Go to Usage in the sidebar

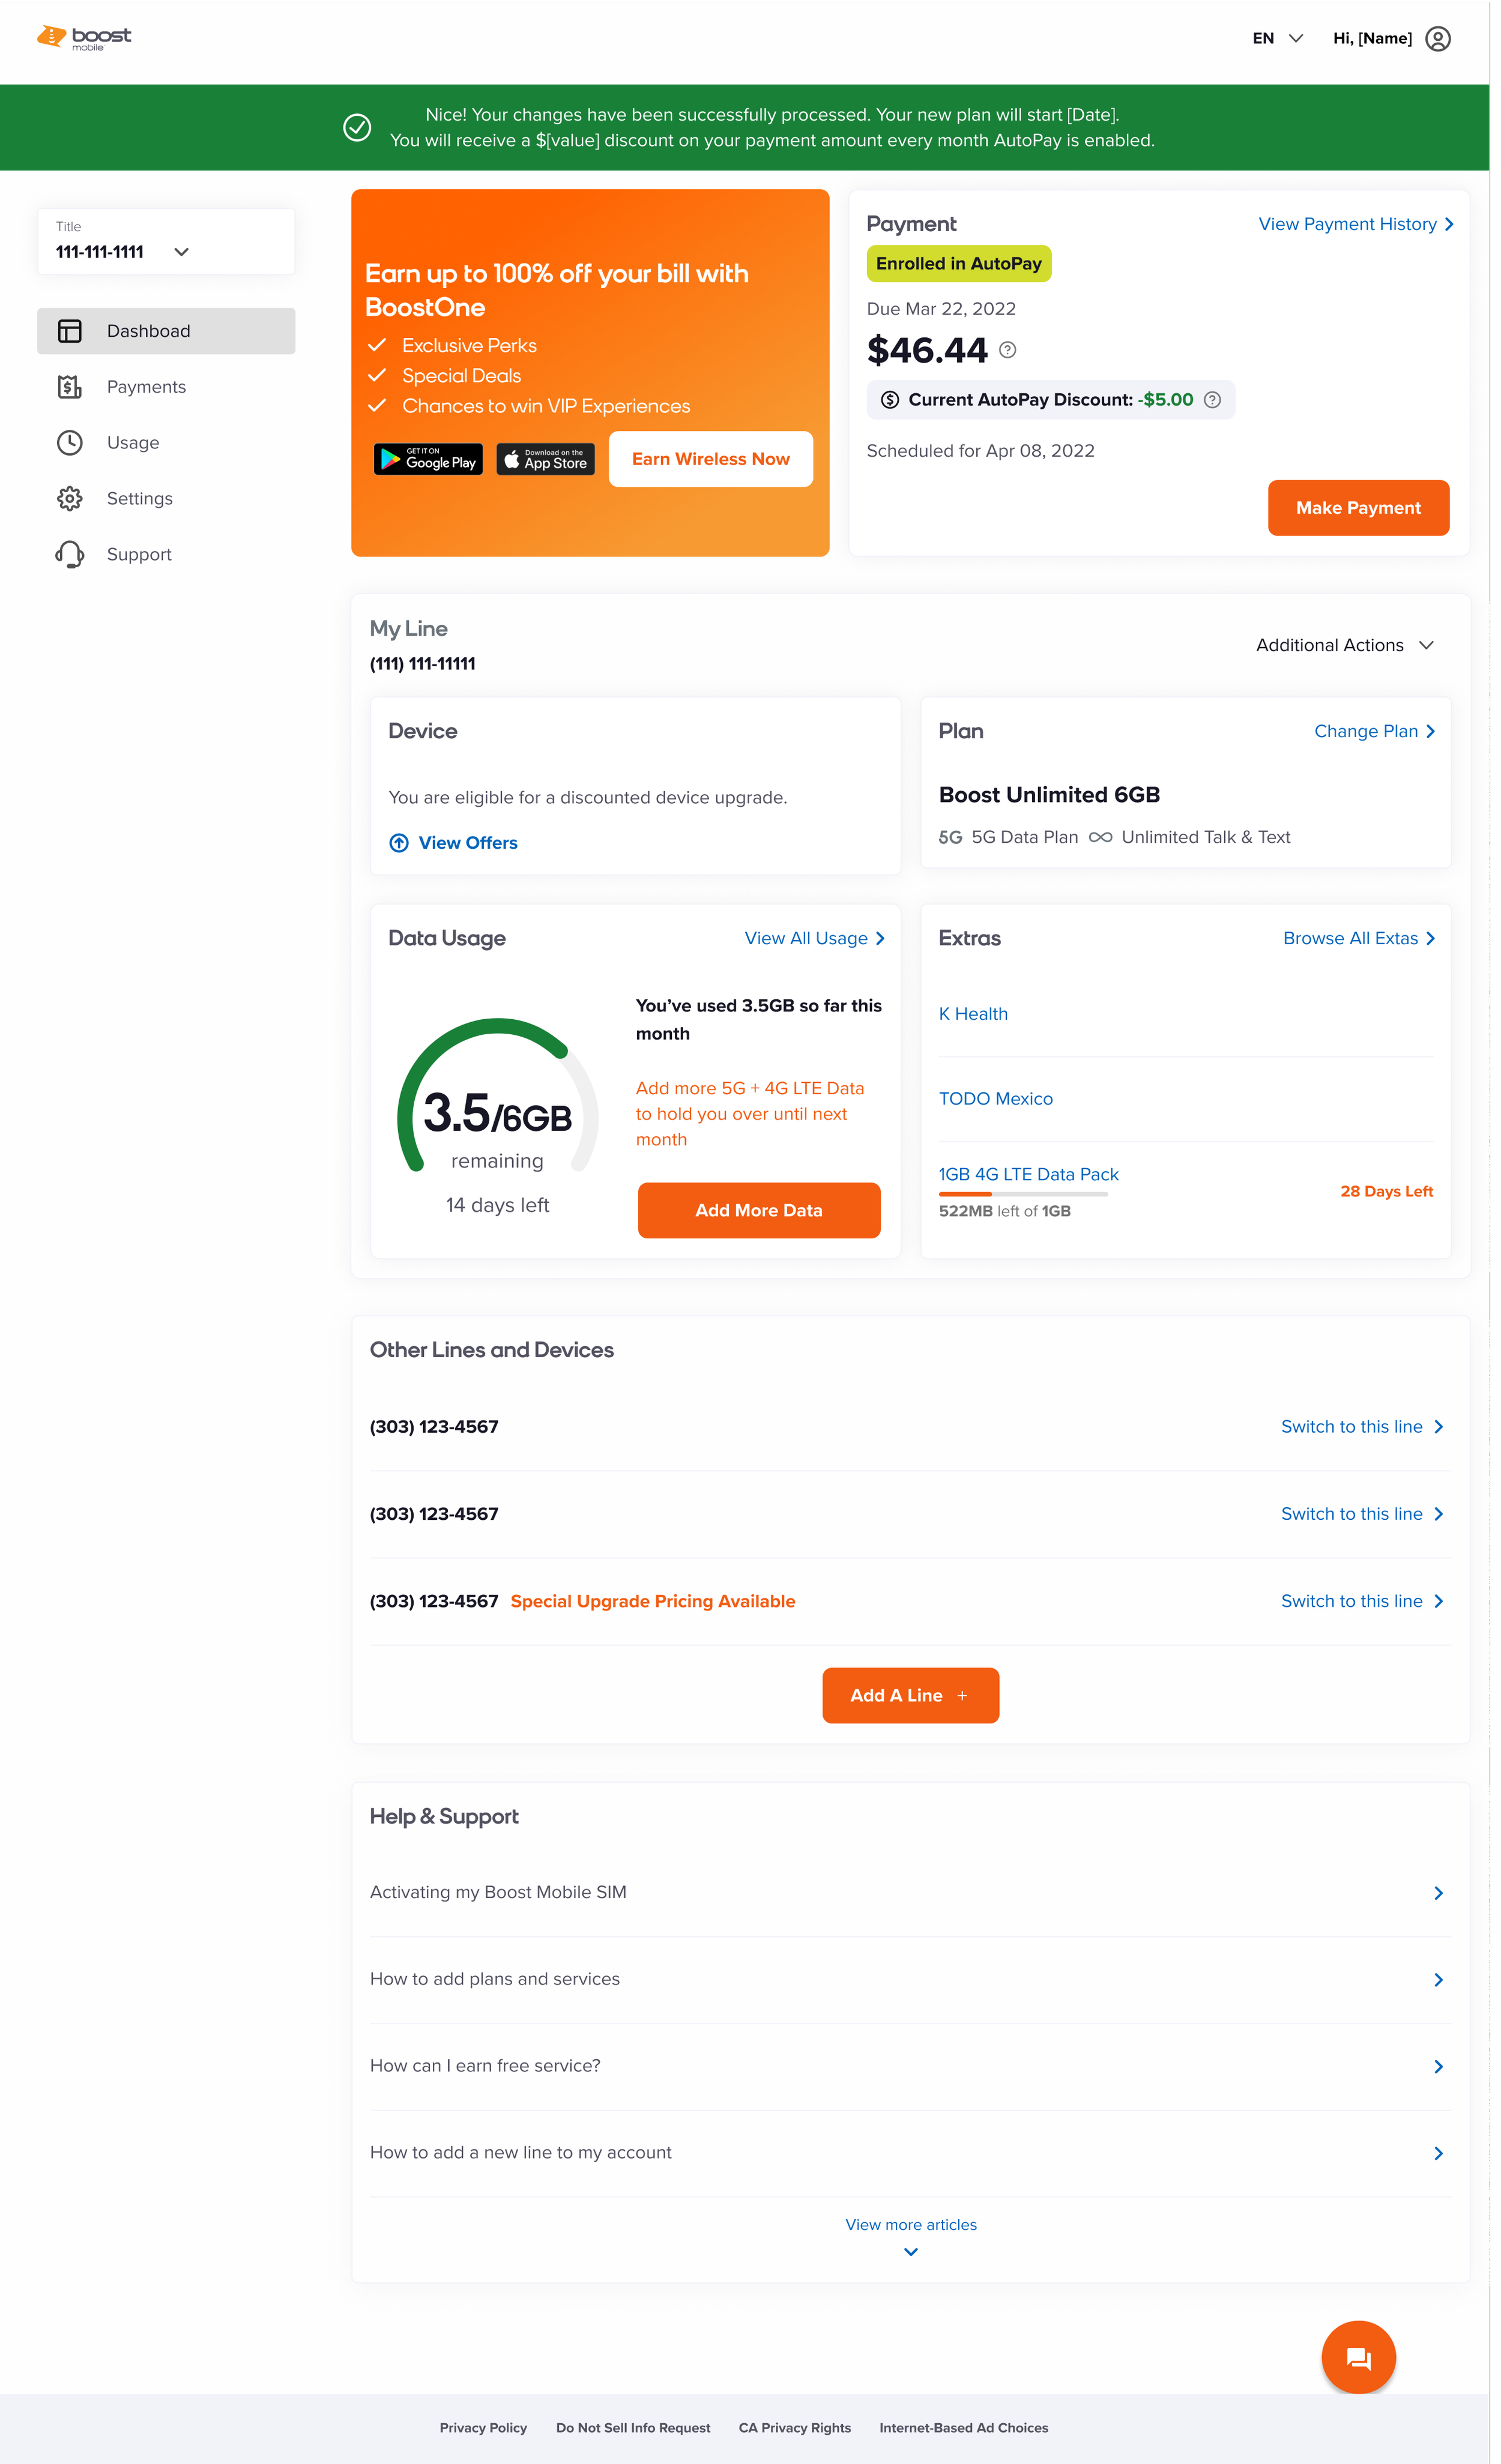[133, 443]
